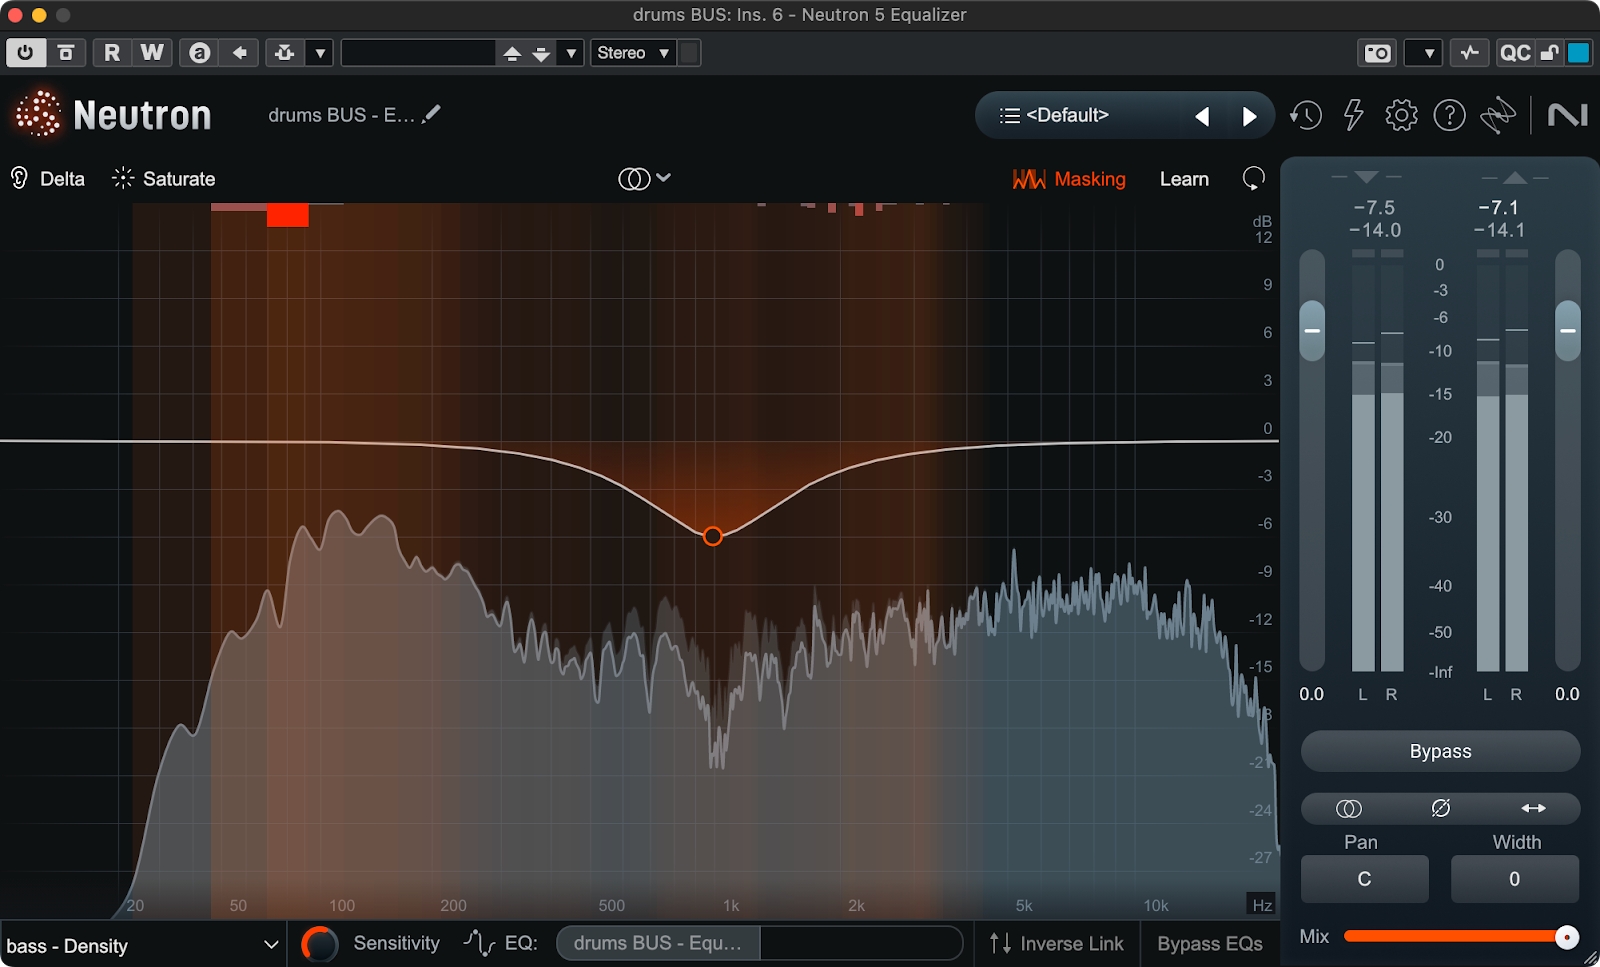The image size is (1600, 967).
Task: Click the Learn button
Action: [1184, 179]
